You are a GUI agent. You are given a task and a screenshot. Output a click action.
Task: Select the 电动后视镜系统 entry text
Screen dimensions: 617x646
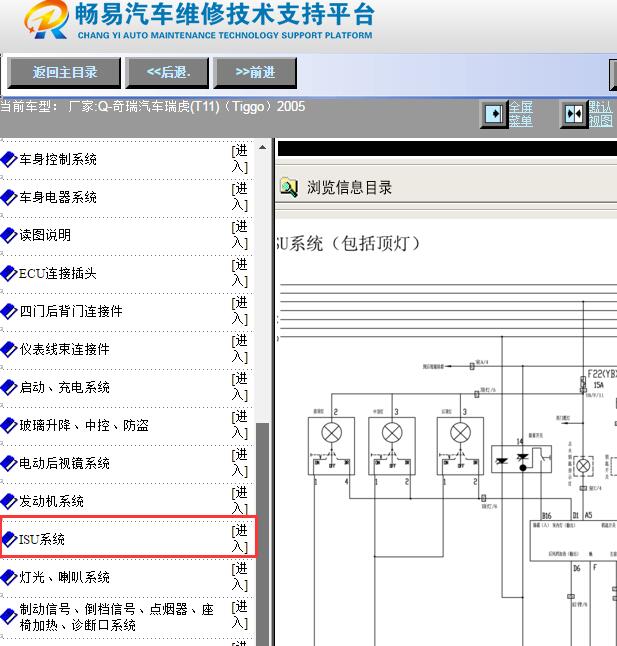(x=65, y=463)
